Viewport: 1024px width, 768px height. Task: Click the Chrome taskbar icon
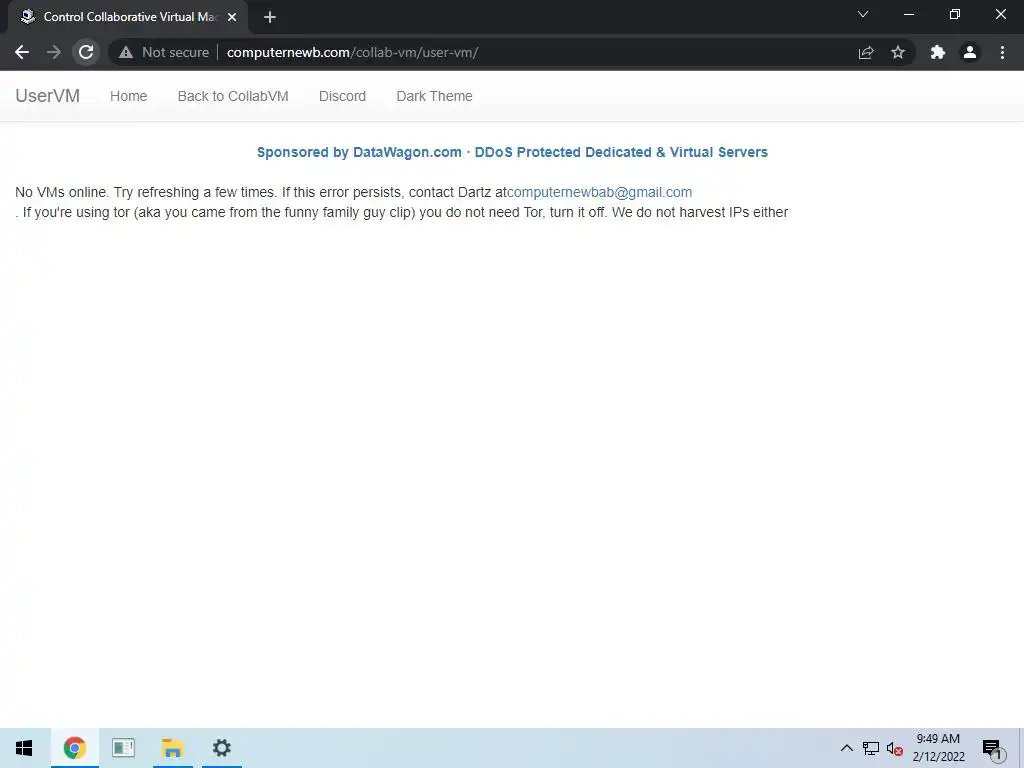[74, 748]
